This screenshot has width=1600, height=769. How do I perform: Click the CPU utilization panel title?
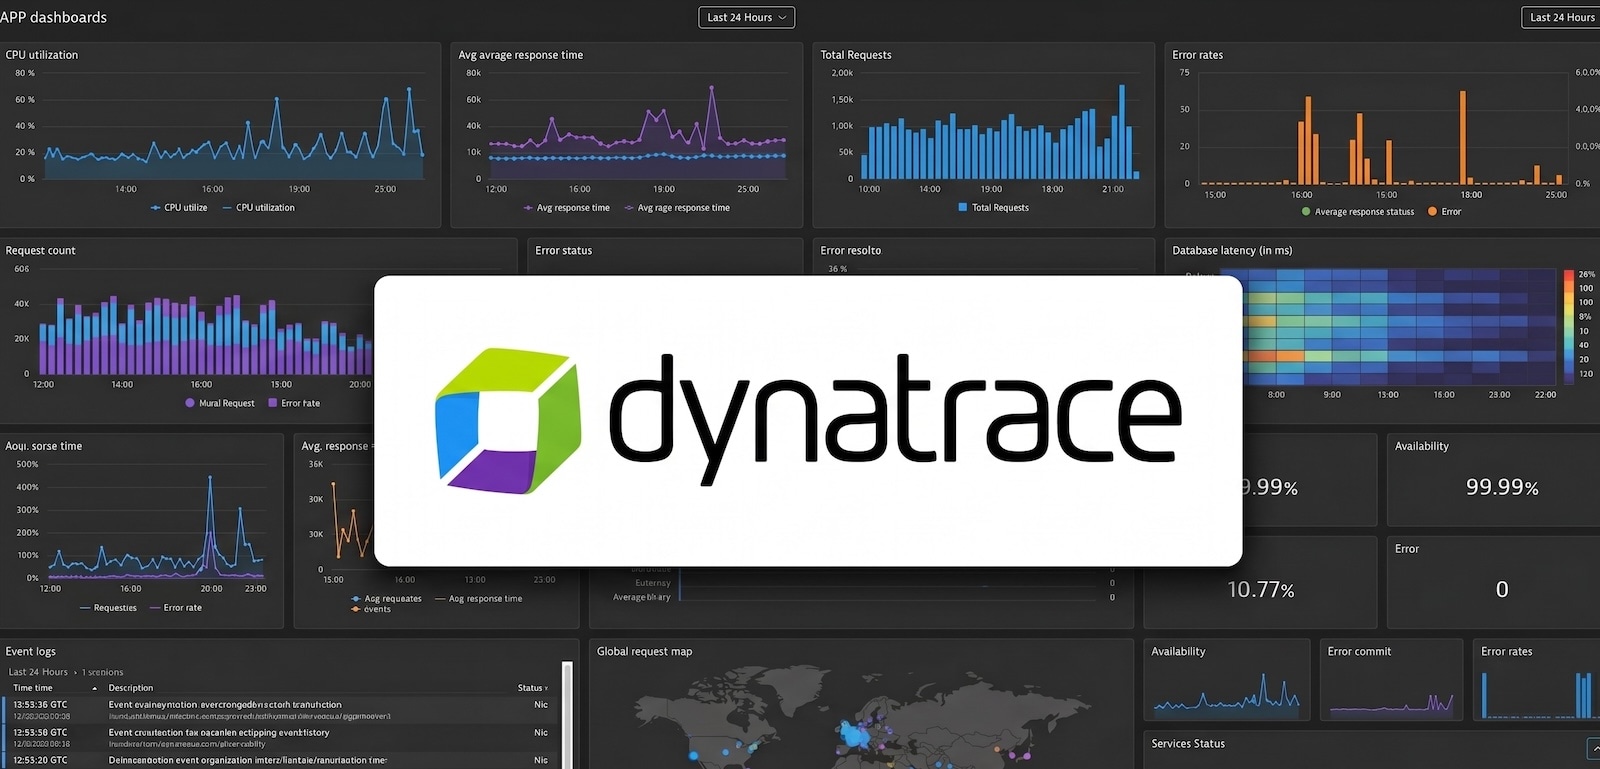click(x=42, y=55)
